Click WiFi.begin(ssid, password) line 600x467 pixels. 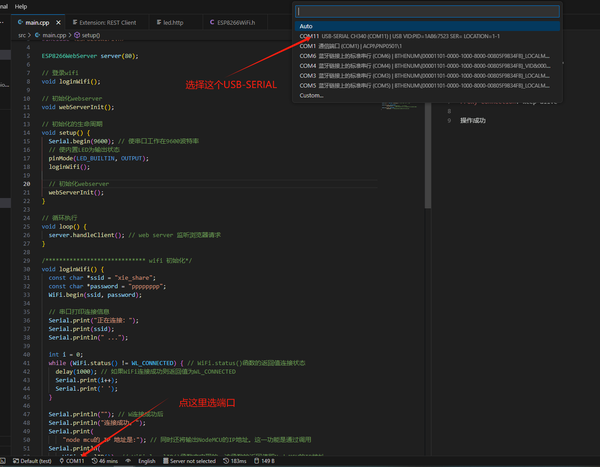(x=95, y=295)
